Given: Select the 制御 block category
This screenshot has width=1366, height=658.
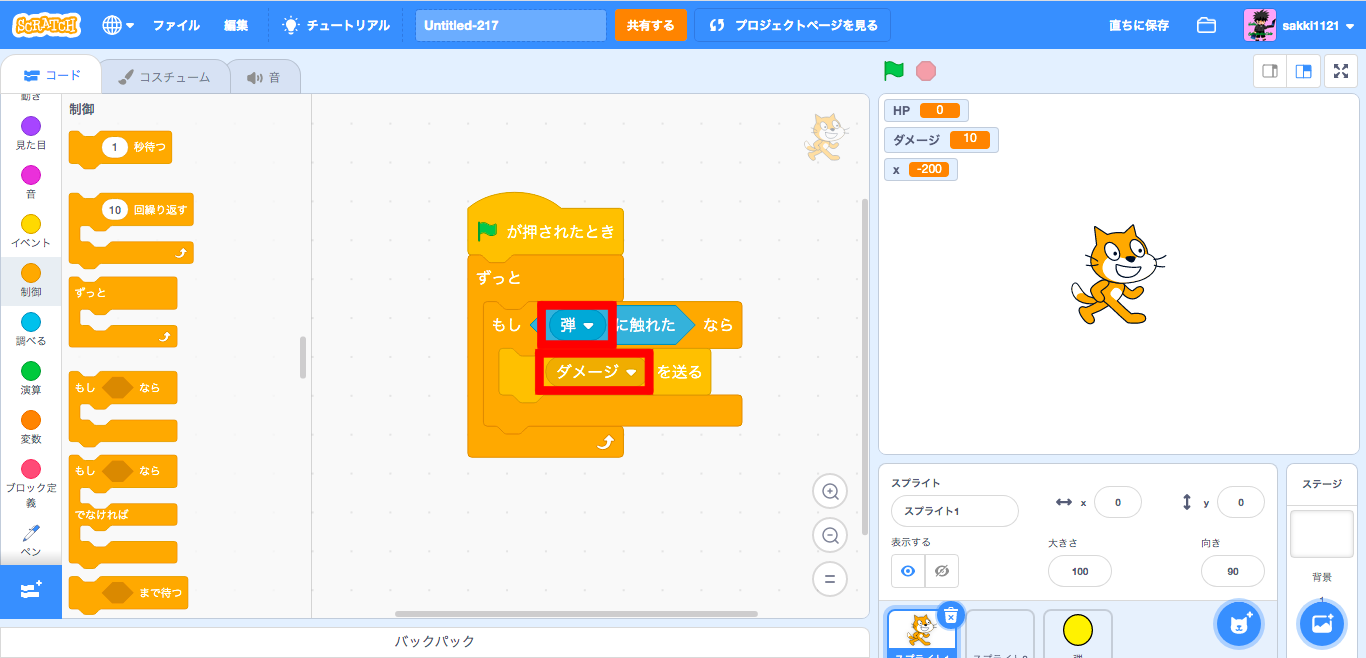Looking at the screenshot, I should coord(31,279).
